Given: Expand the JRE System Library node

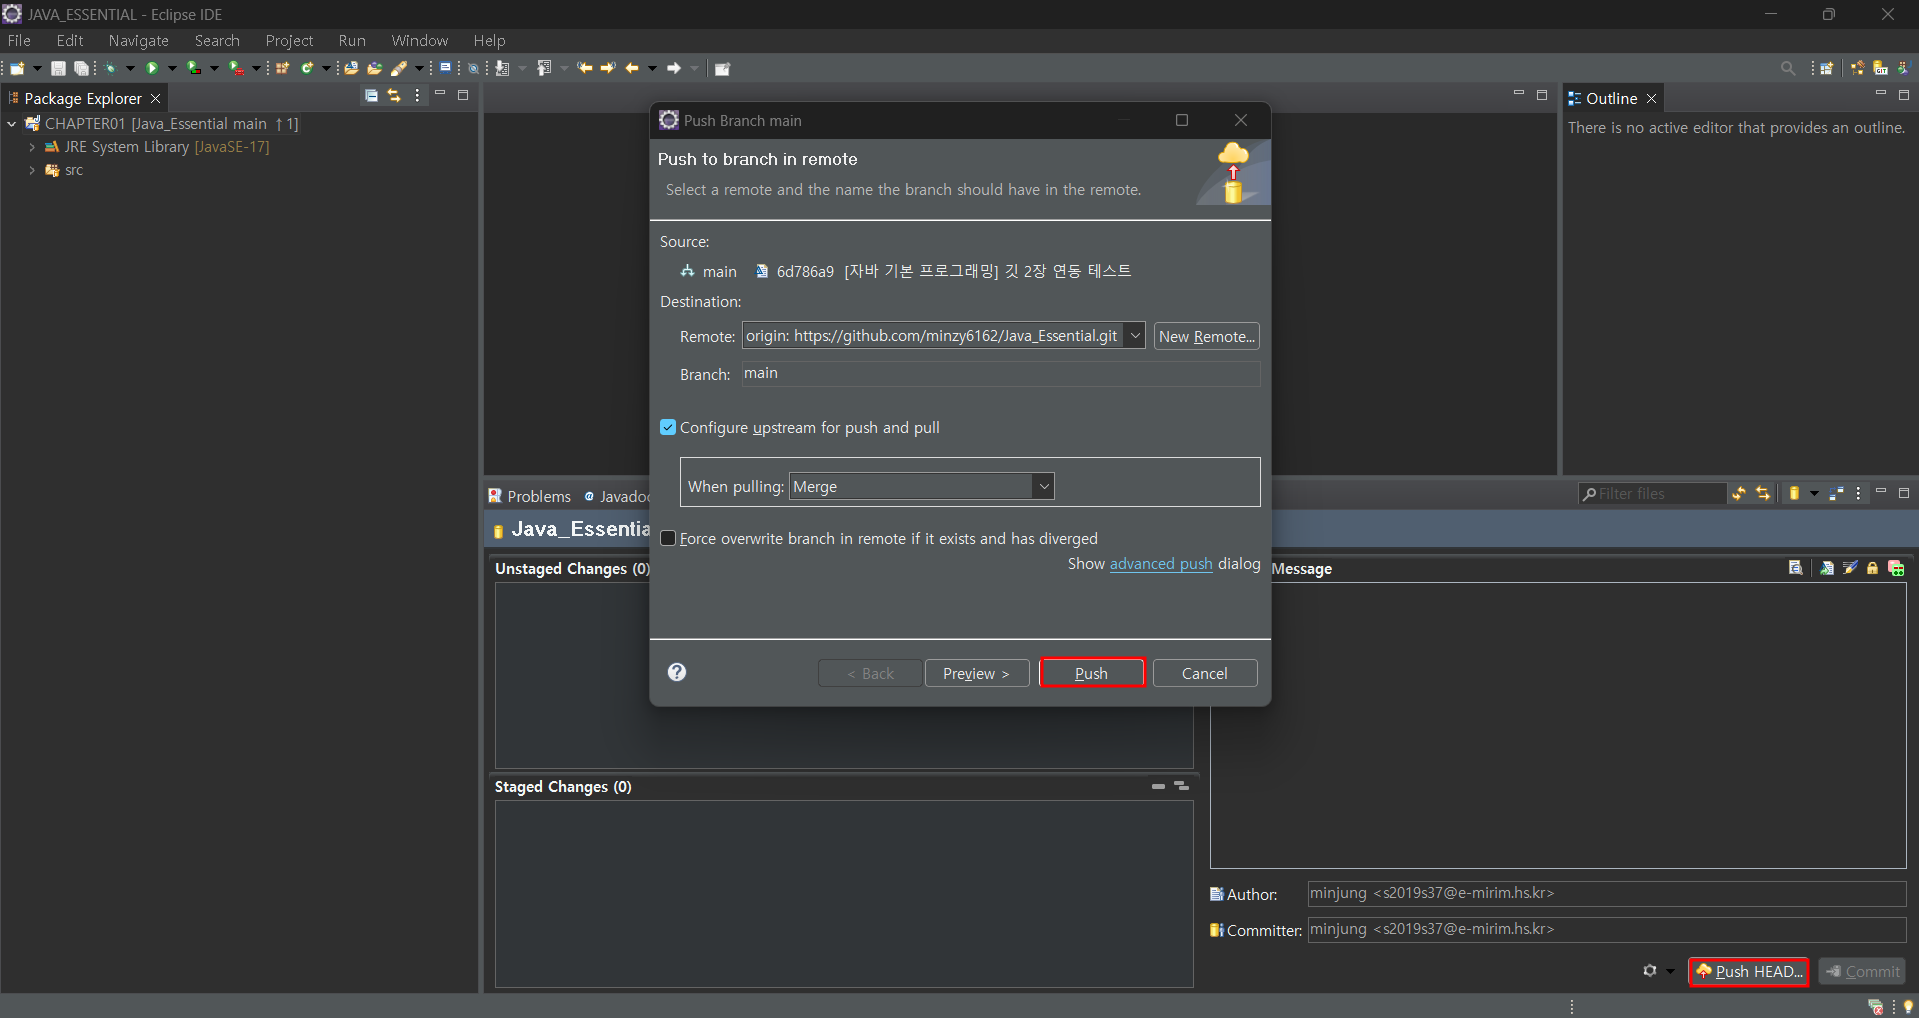Looking at the screenshot, I should tap(32, 147).
